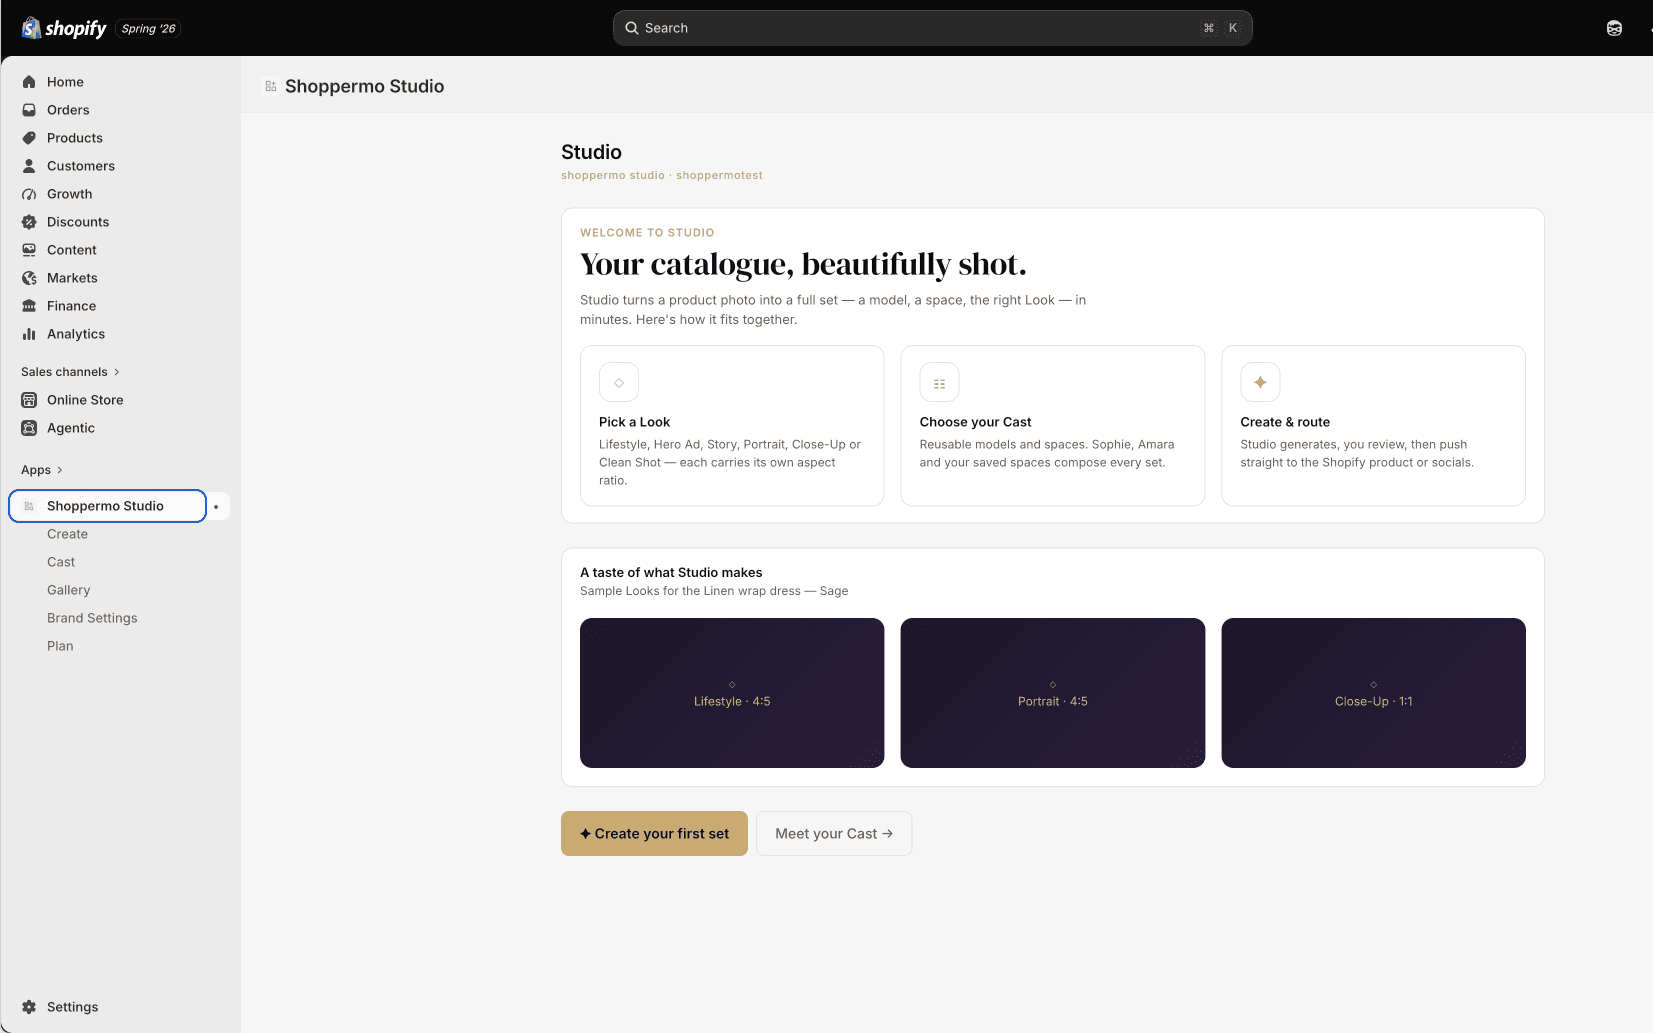Expand the Apps section chevron
The image size is (1653, 1033).
pos(60,470)
